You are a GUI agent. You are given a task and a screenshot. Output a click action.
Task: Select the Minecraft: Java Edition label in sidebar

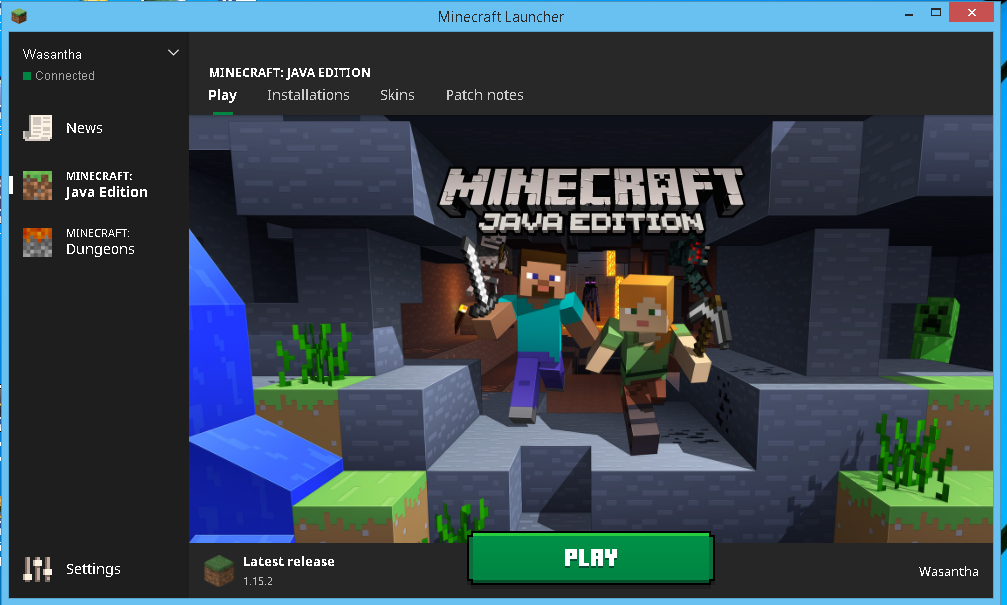[x=107, y=185]
